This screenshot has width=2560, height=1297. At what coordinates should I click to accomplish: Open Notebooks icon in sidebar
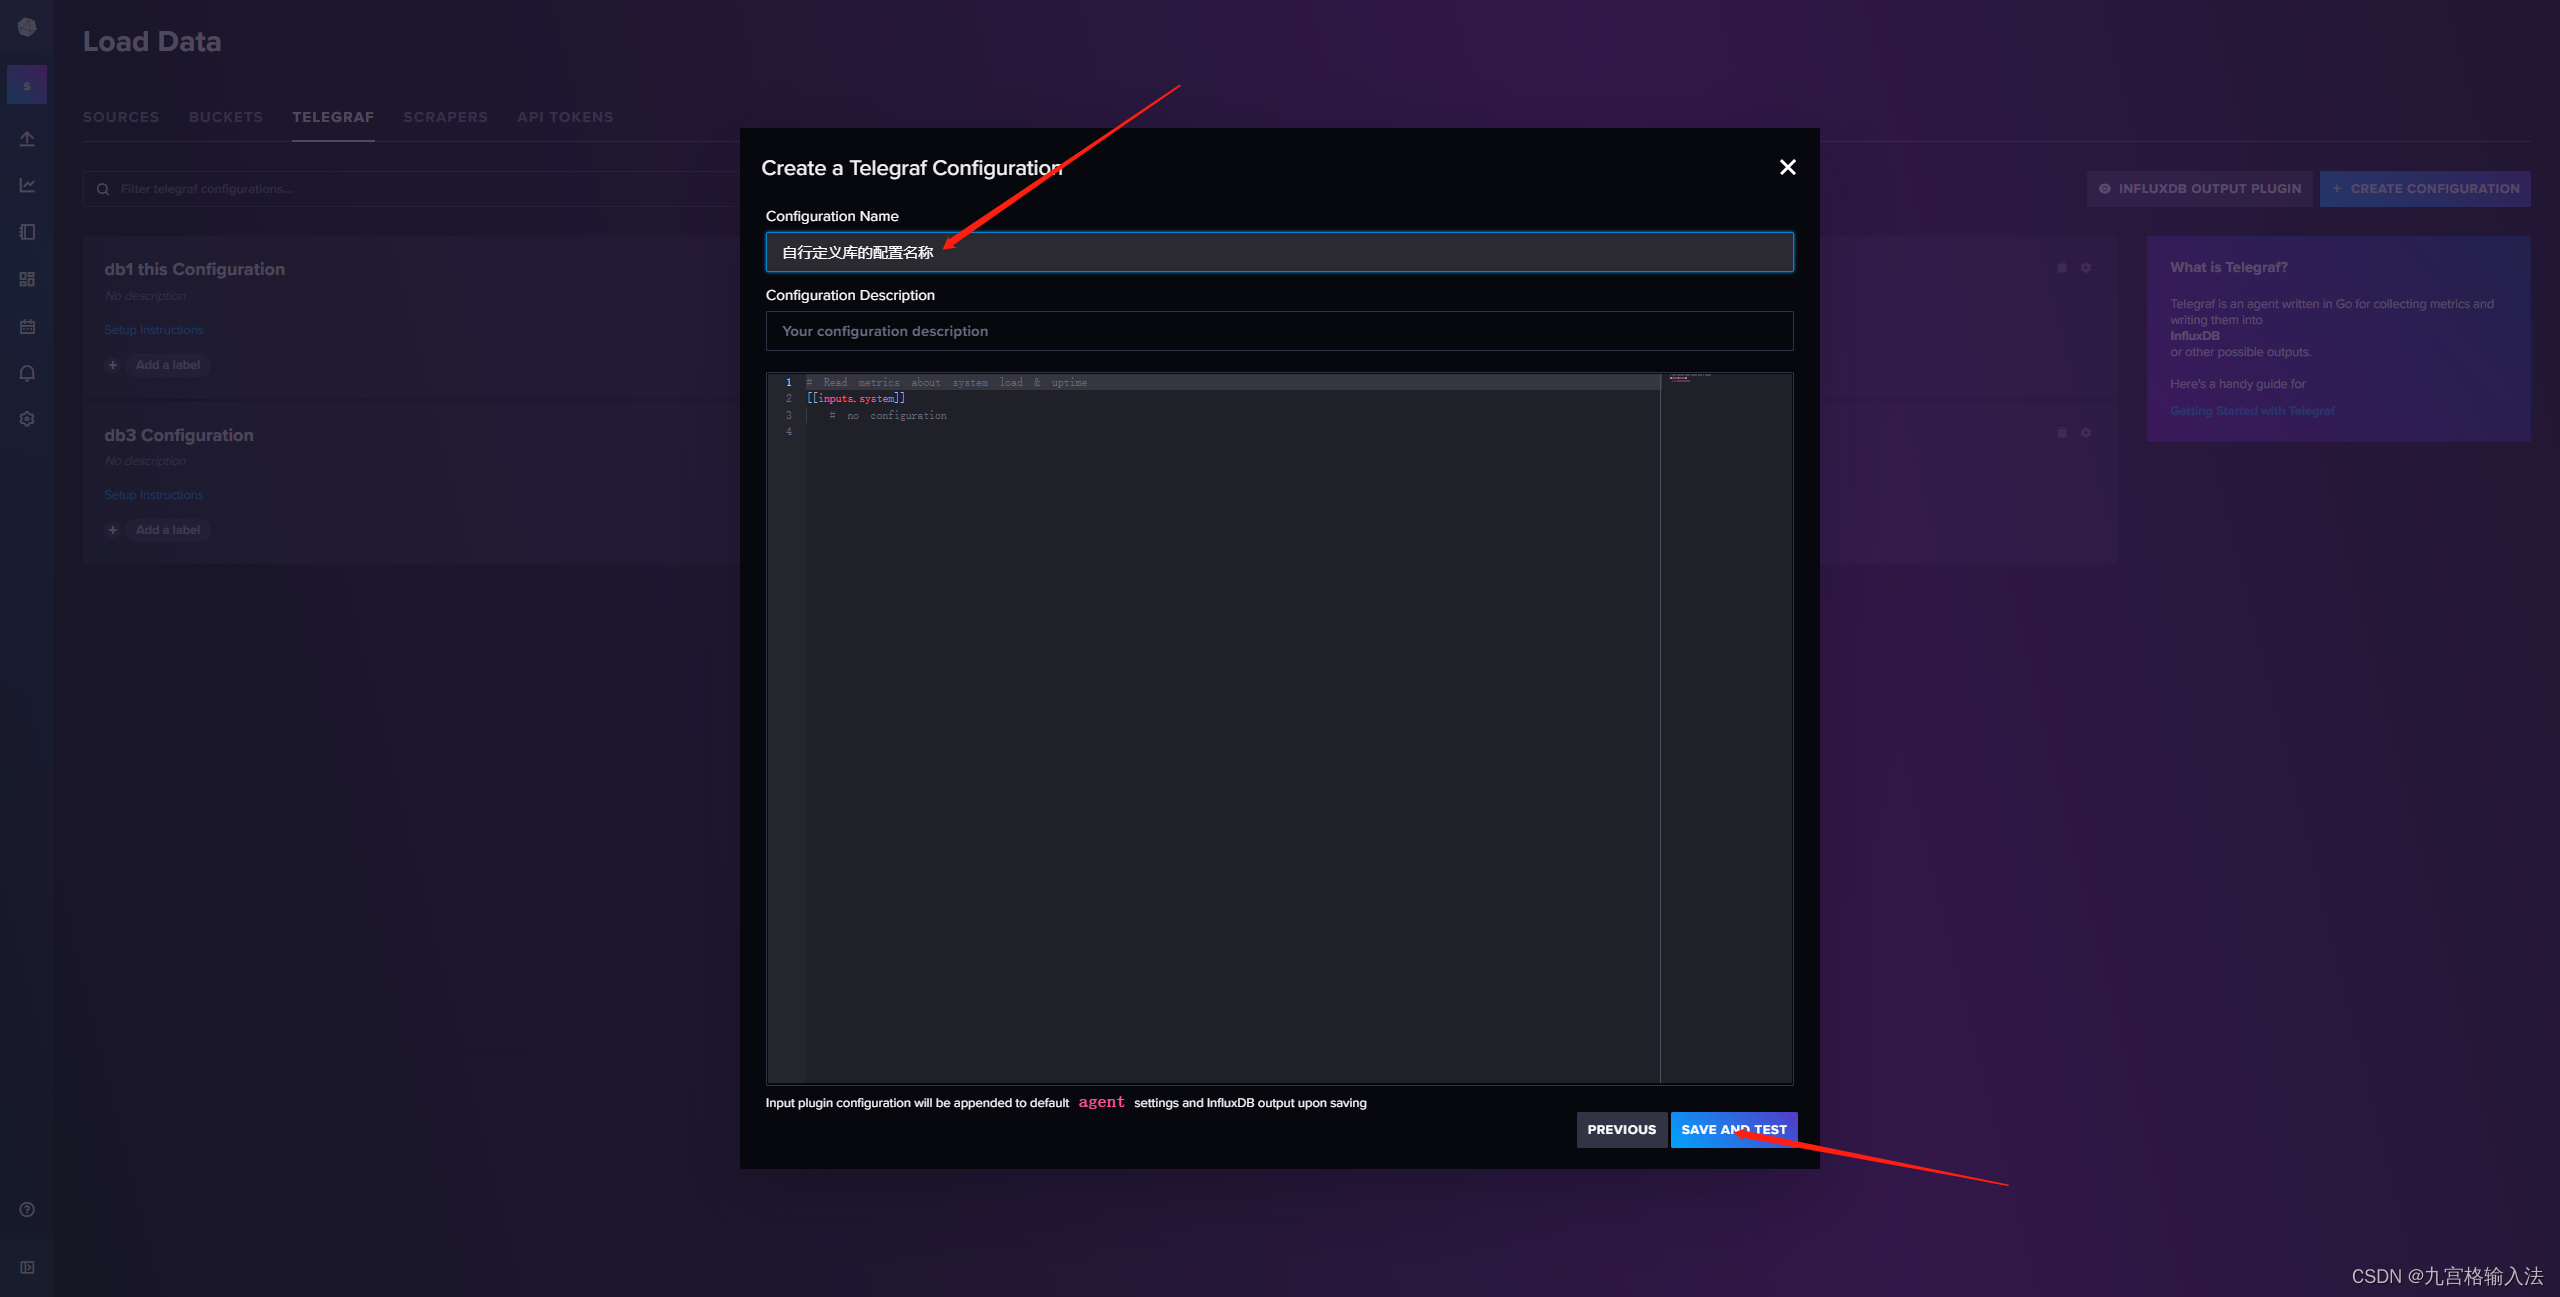click(27, 232)
